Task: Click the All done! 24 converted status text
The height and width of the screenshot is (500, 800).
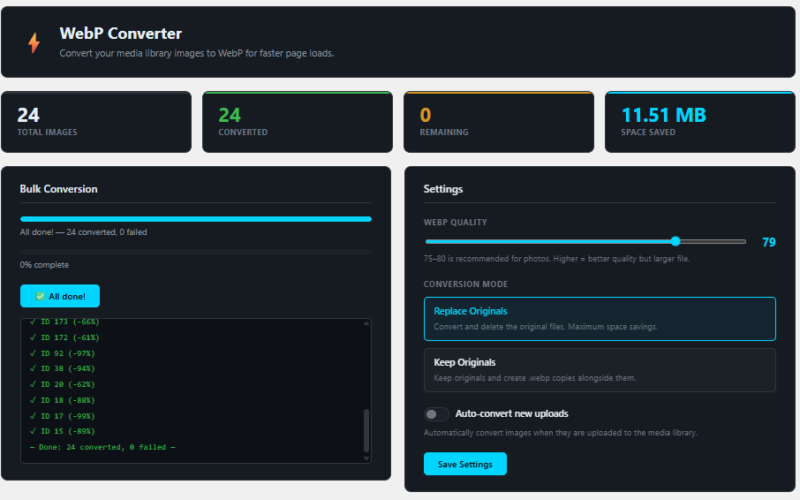Action: [83, 232]
